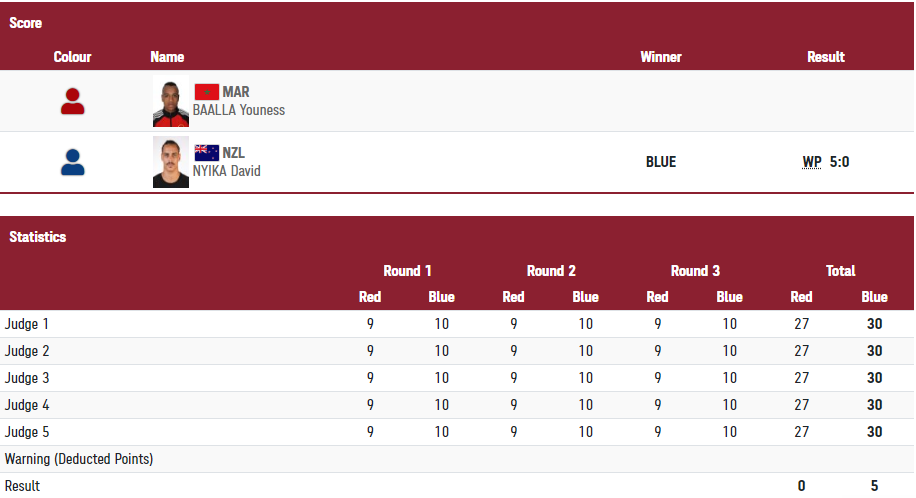Click the red boxer silhouette icon
This screenshot has width=916, height=498.
click(72, 101)
